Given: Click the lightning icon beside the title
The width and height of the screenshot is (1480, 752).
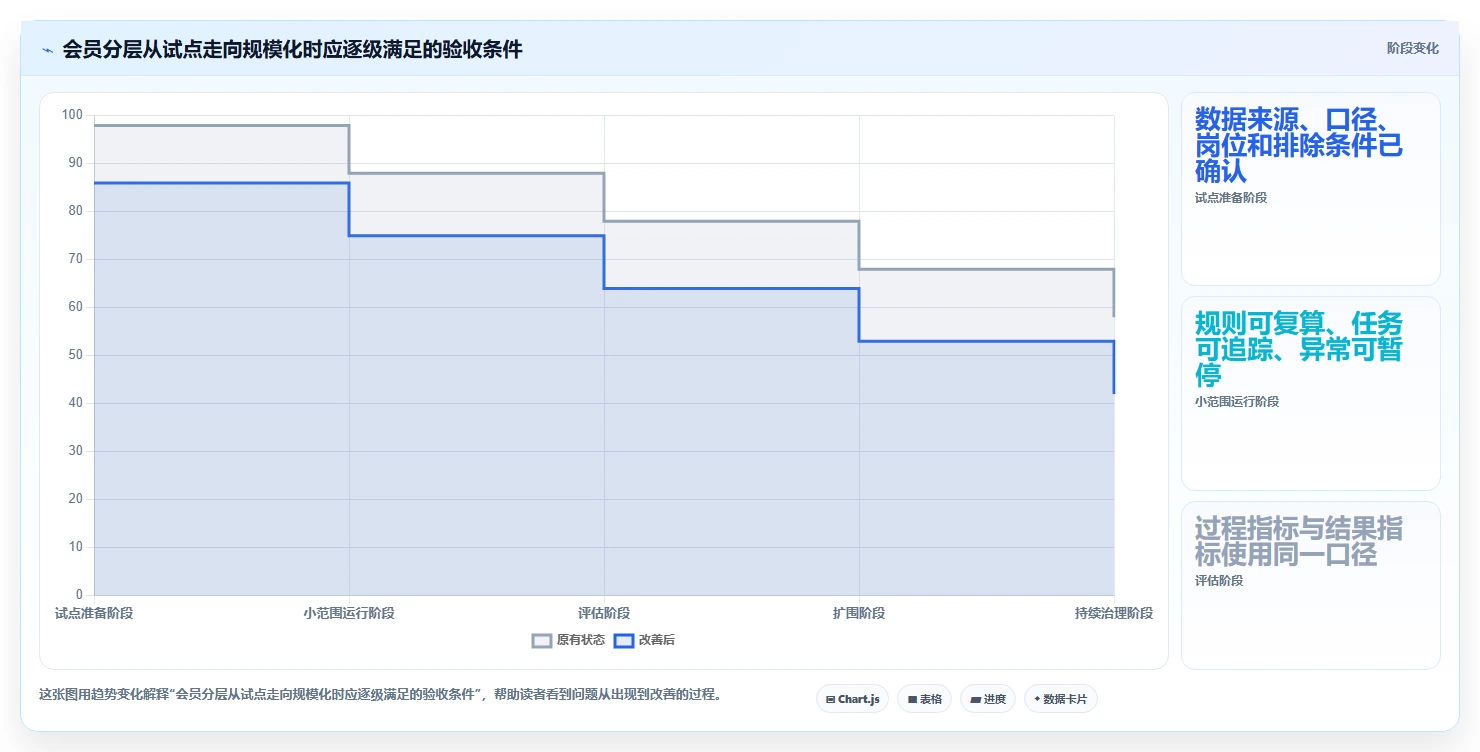Looking at the screenshot, I should (48, 49).
